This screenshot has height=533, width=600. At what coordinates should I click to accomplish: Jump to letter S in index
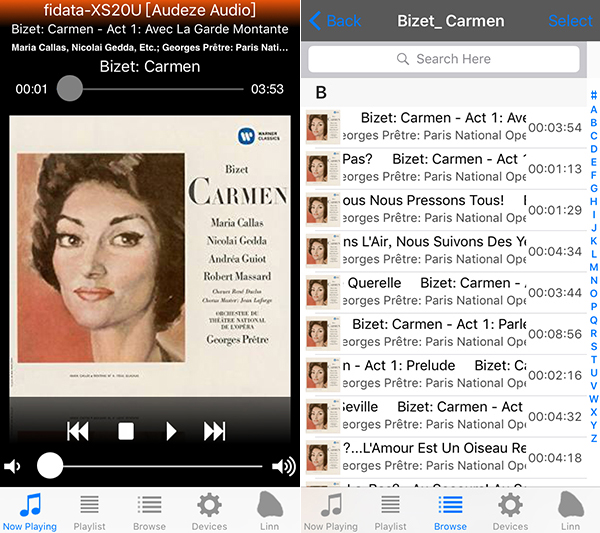tap(593, 346)
